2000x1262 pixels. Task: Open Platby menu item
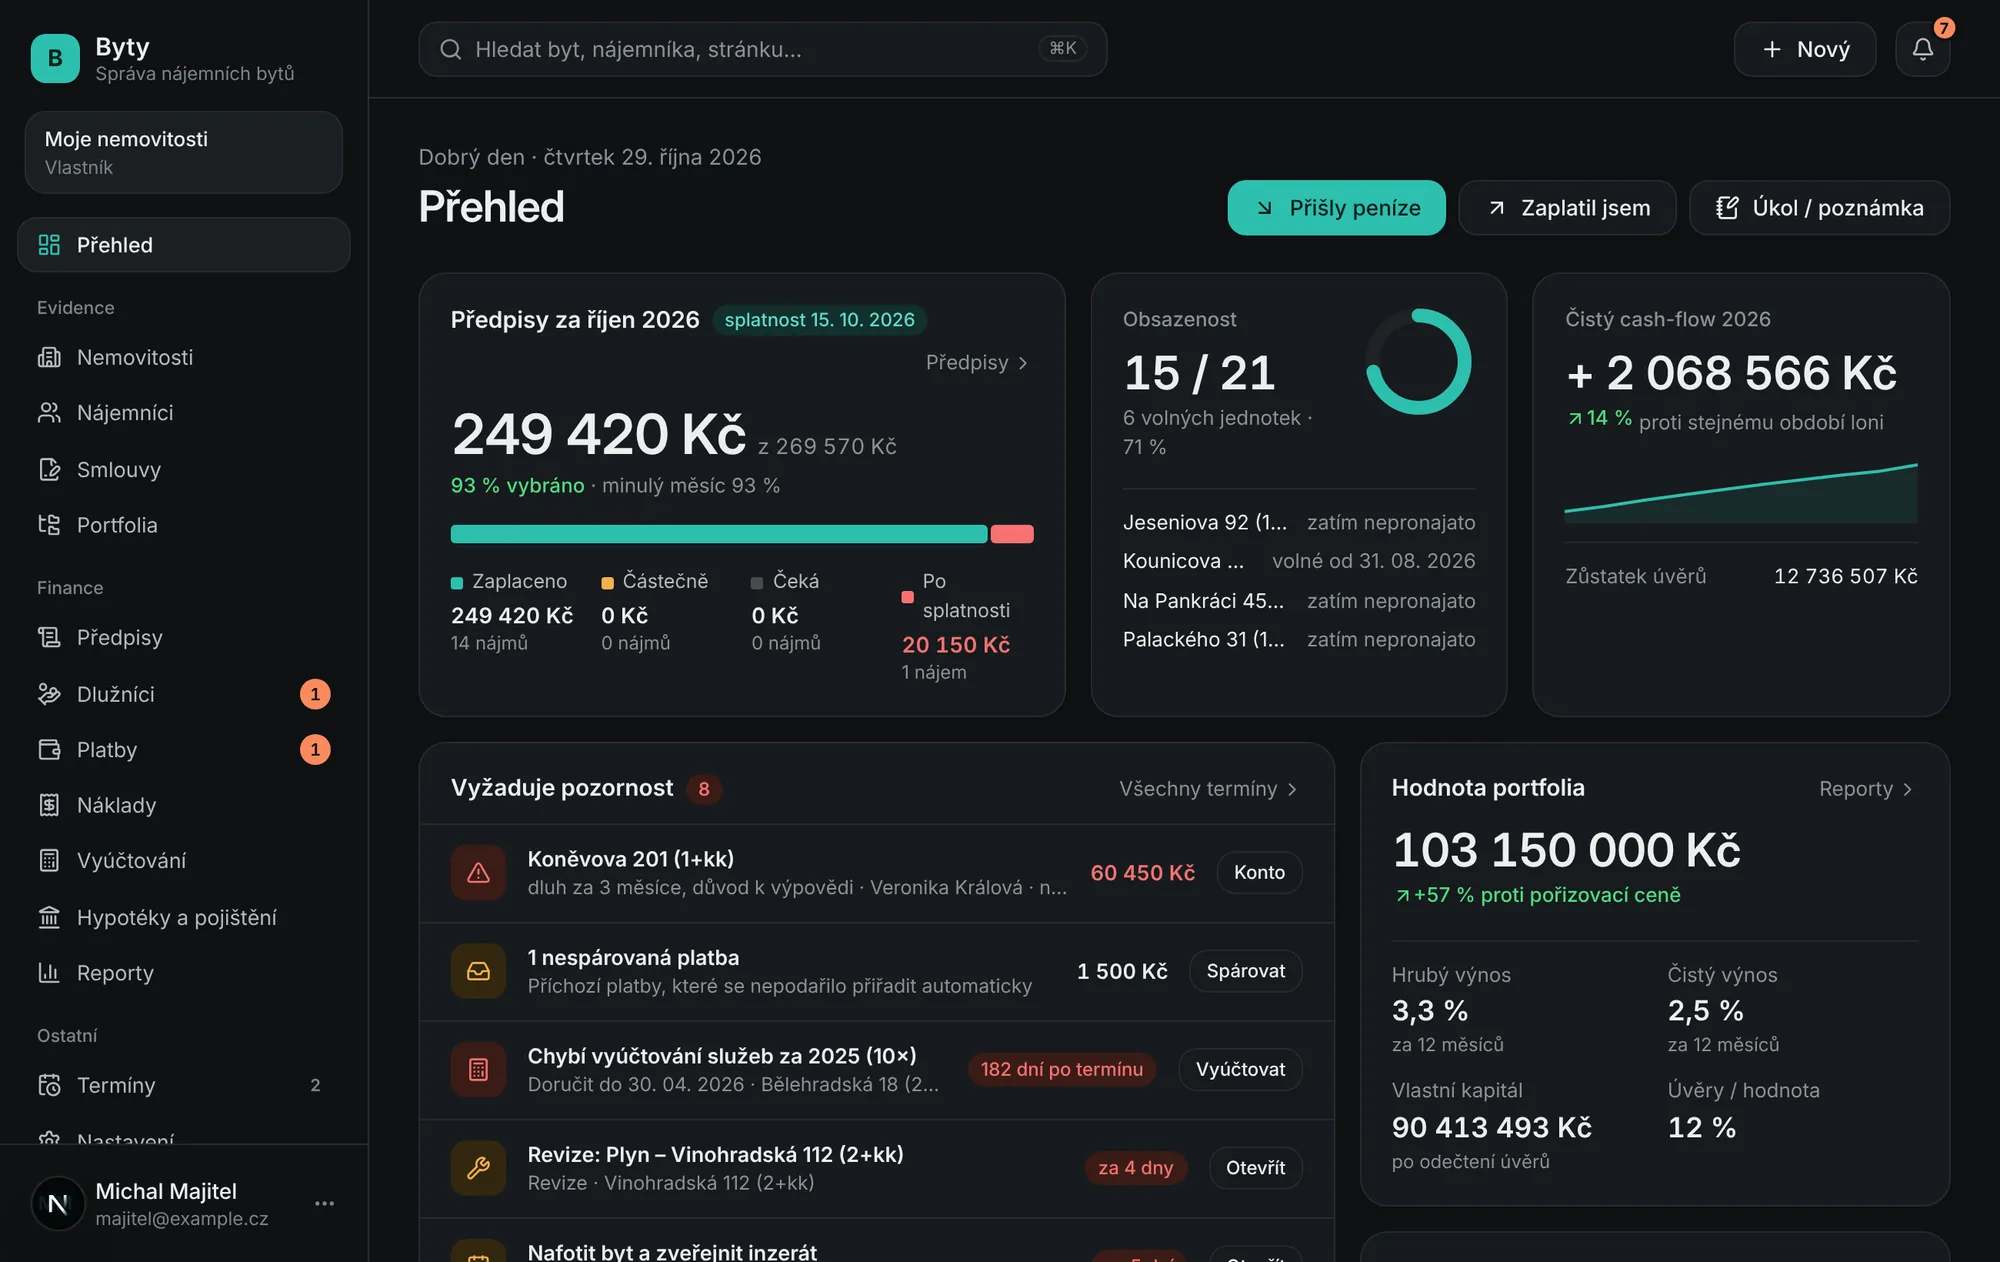[184, 749]
